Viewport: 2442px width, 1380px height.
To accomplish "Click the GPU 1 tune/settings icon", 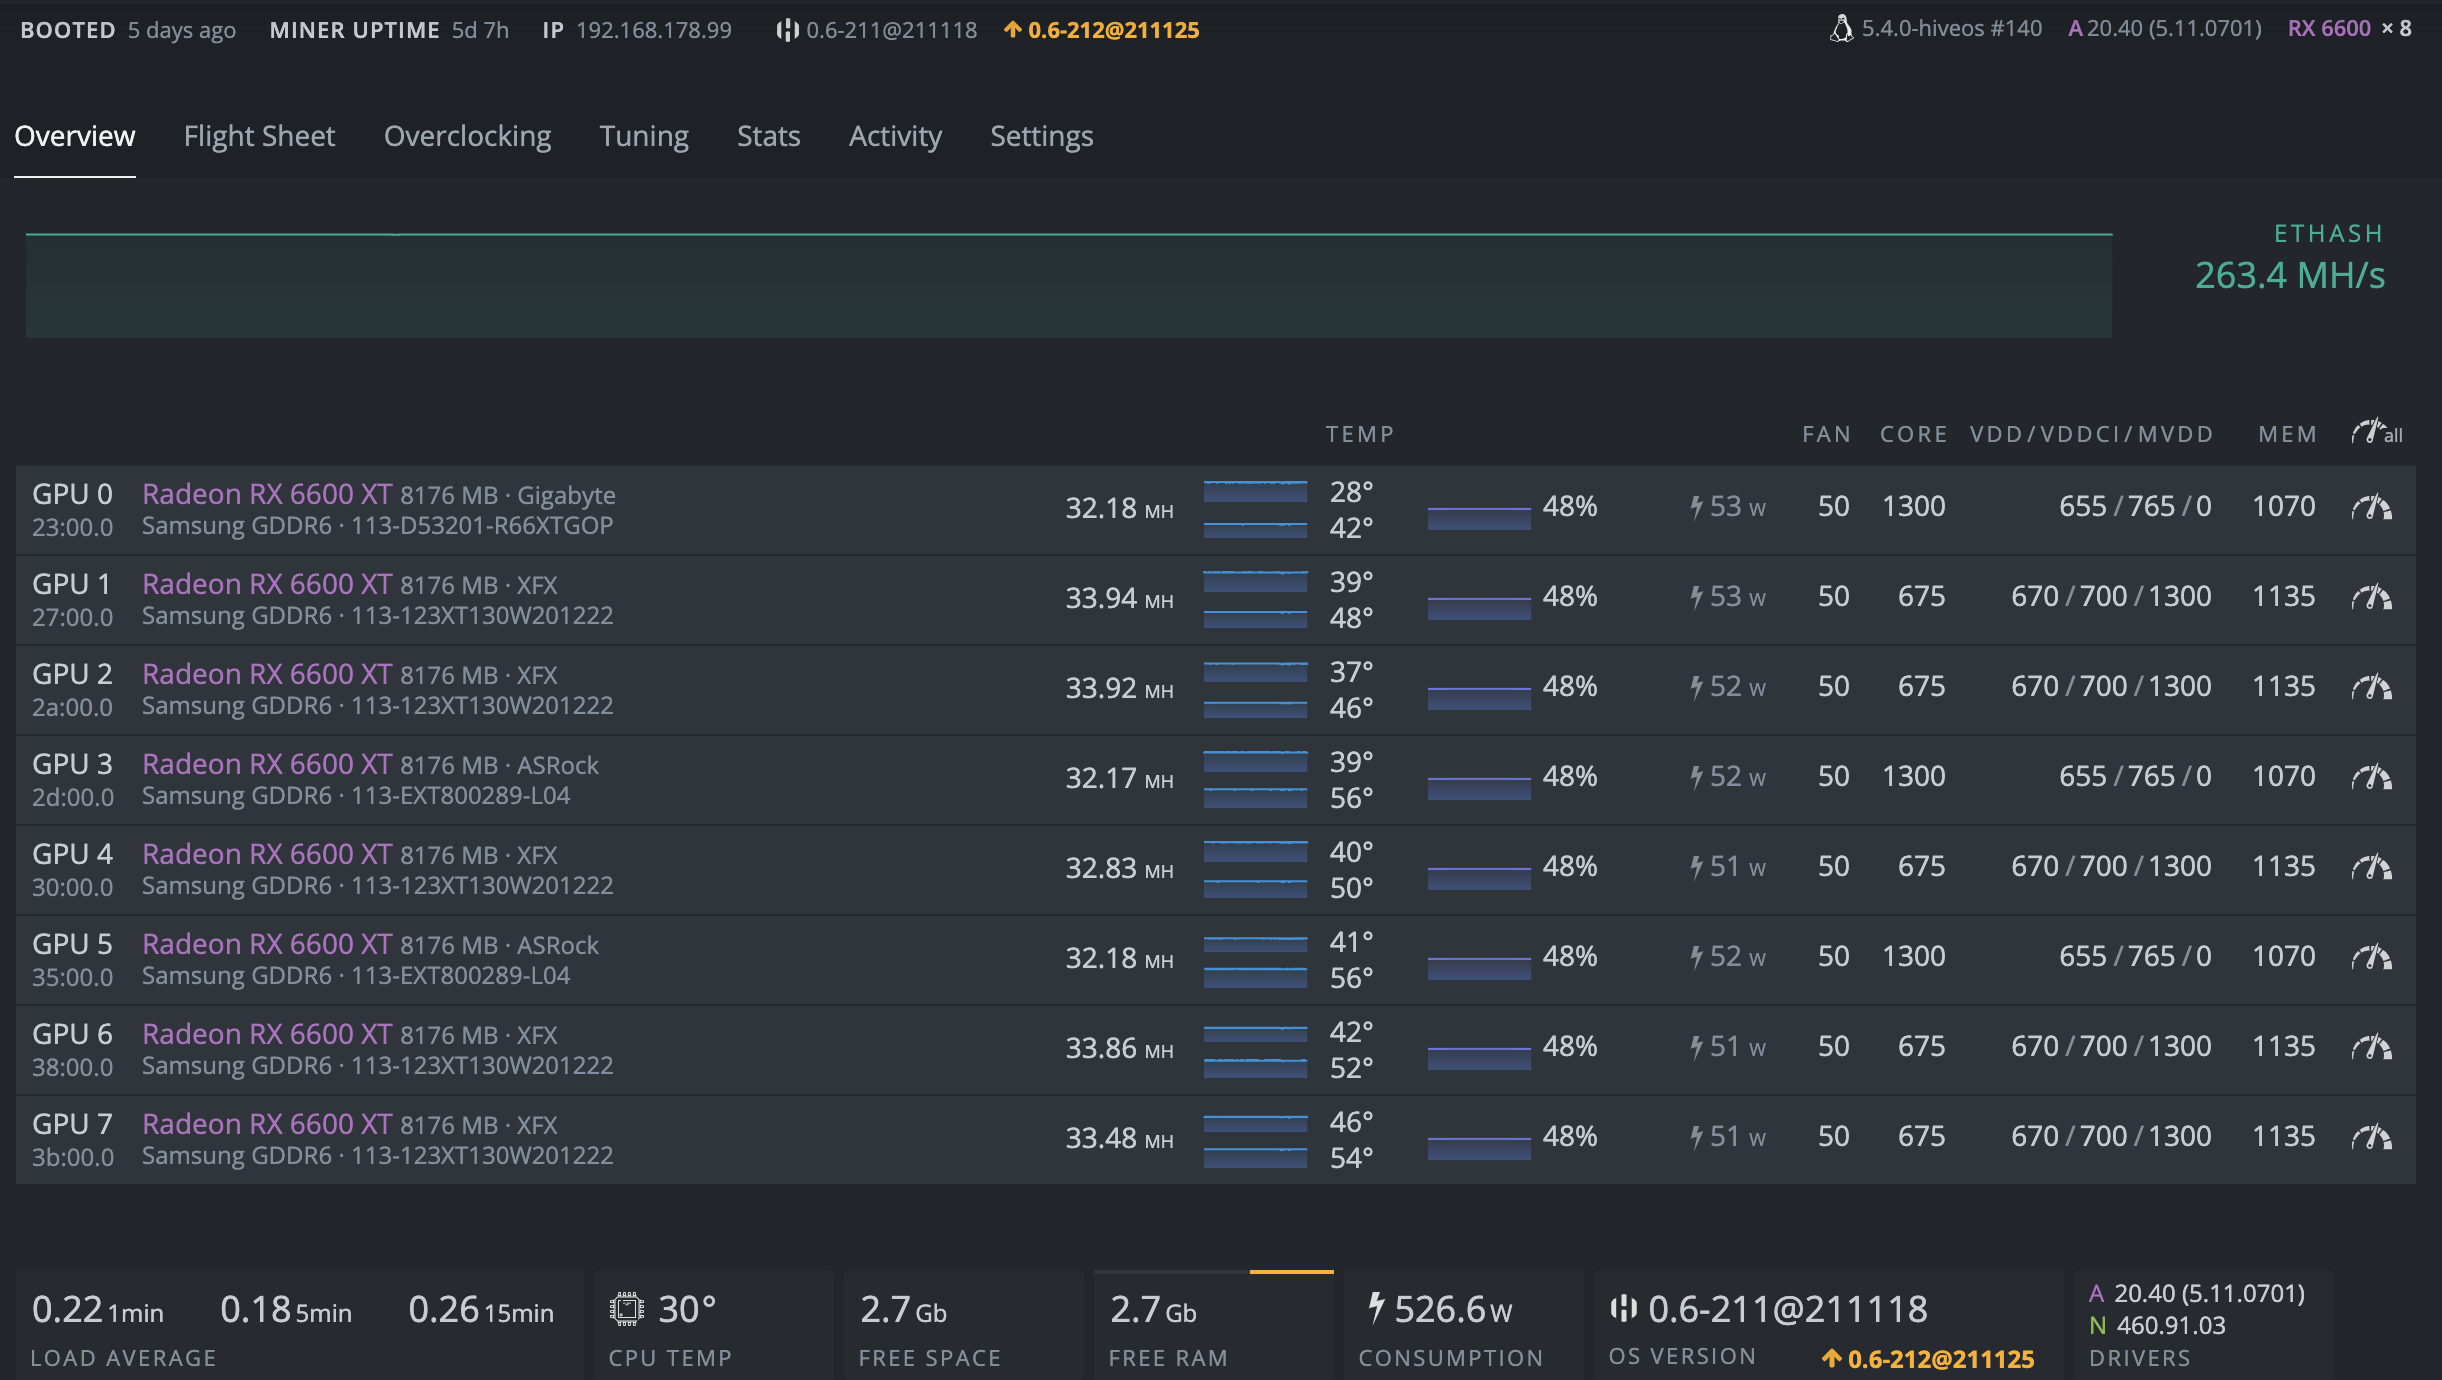I will click(x=2370, y=597).
